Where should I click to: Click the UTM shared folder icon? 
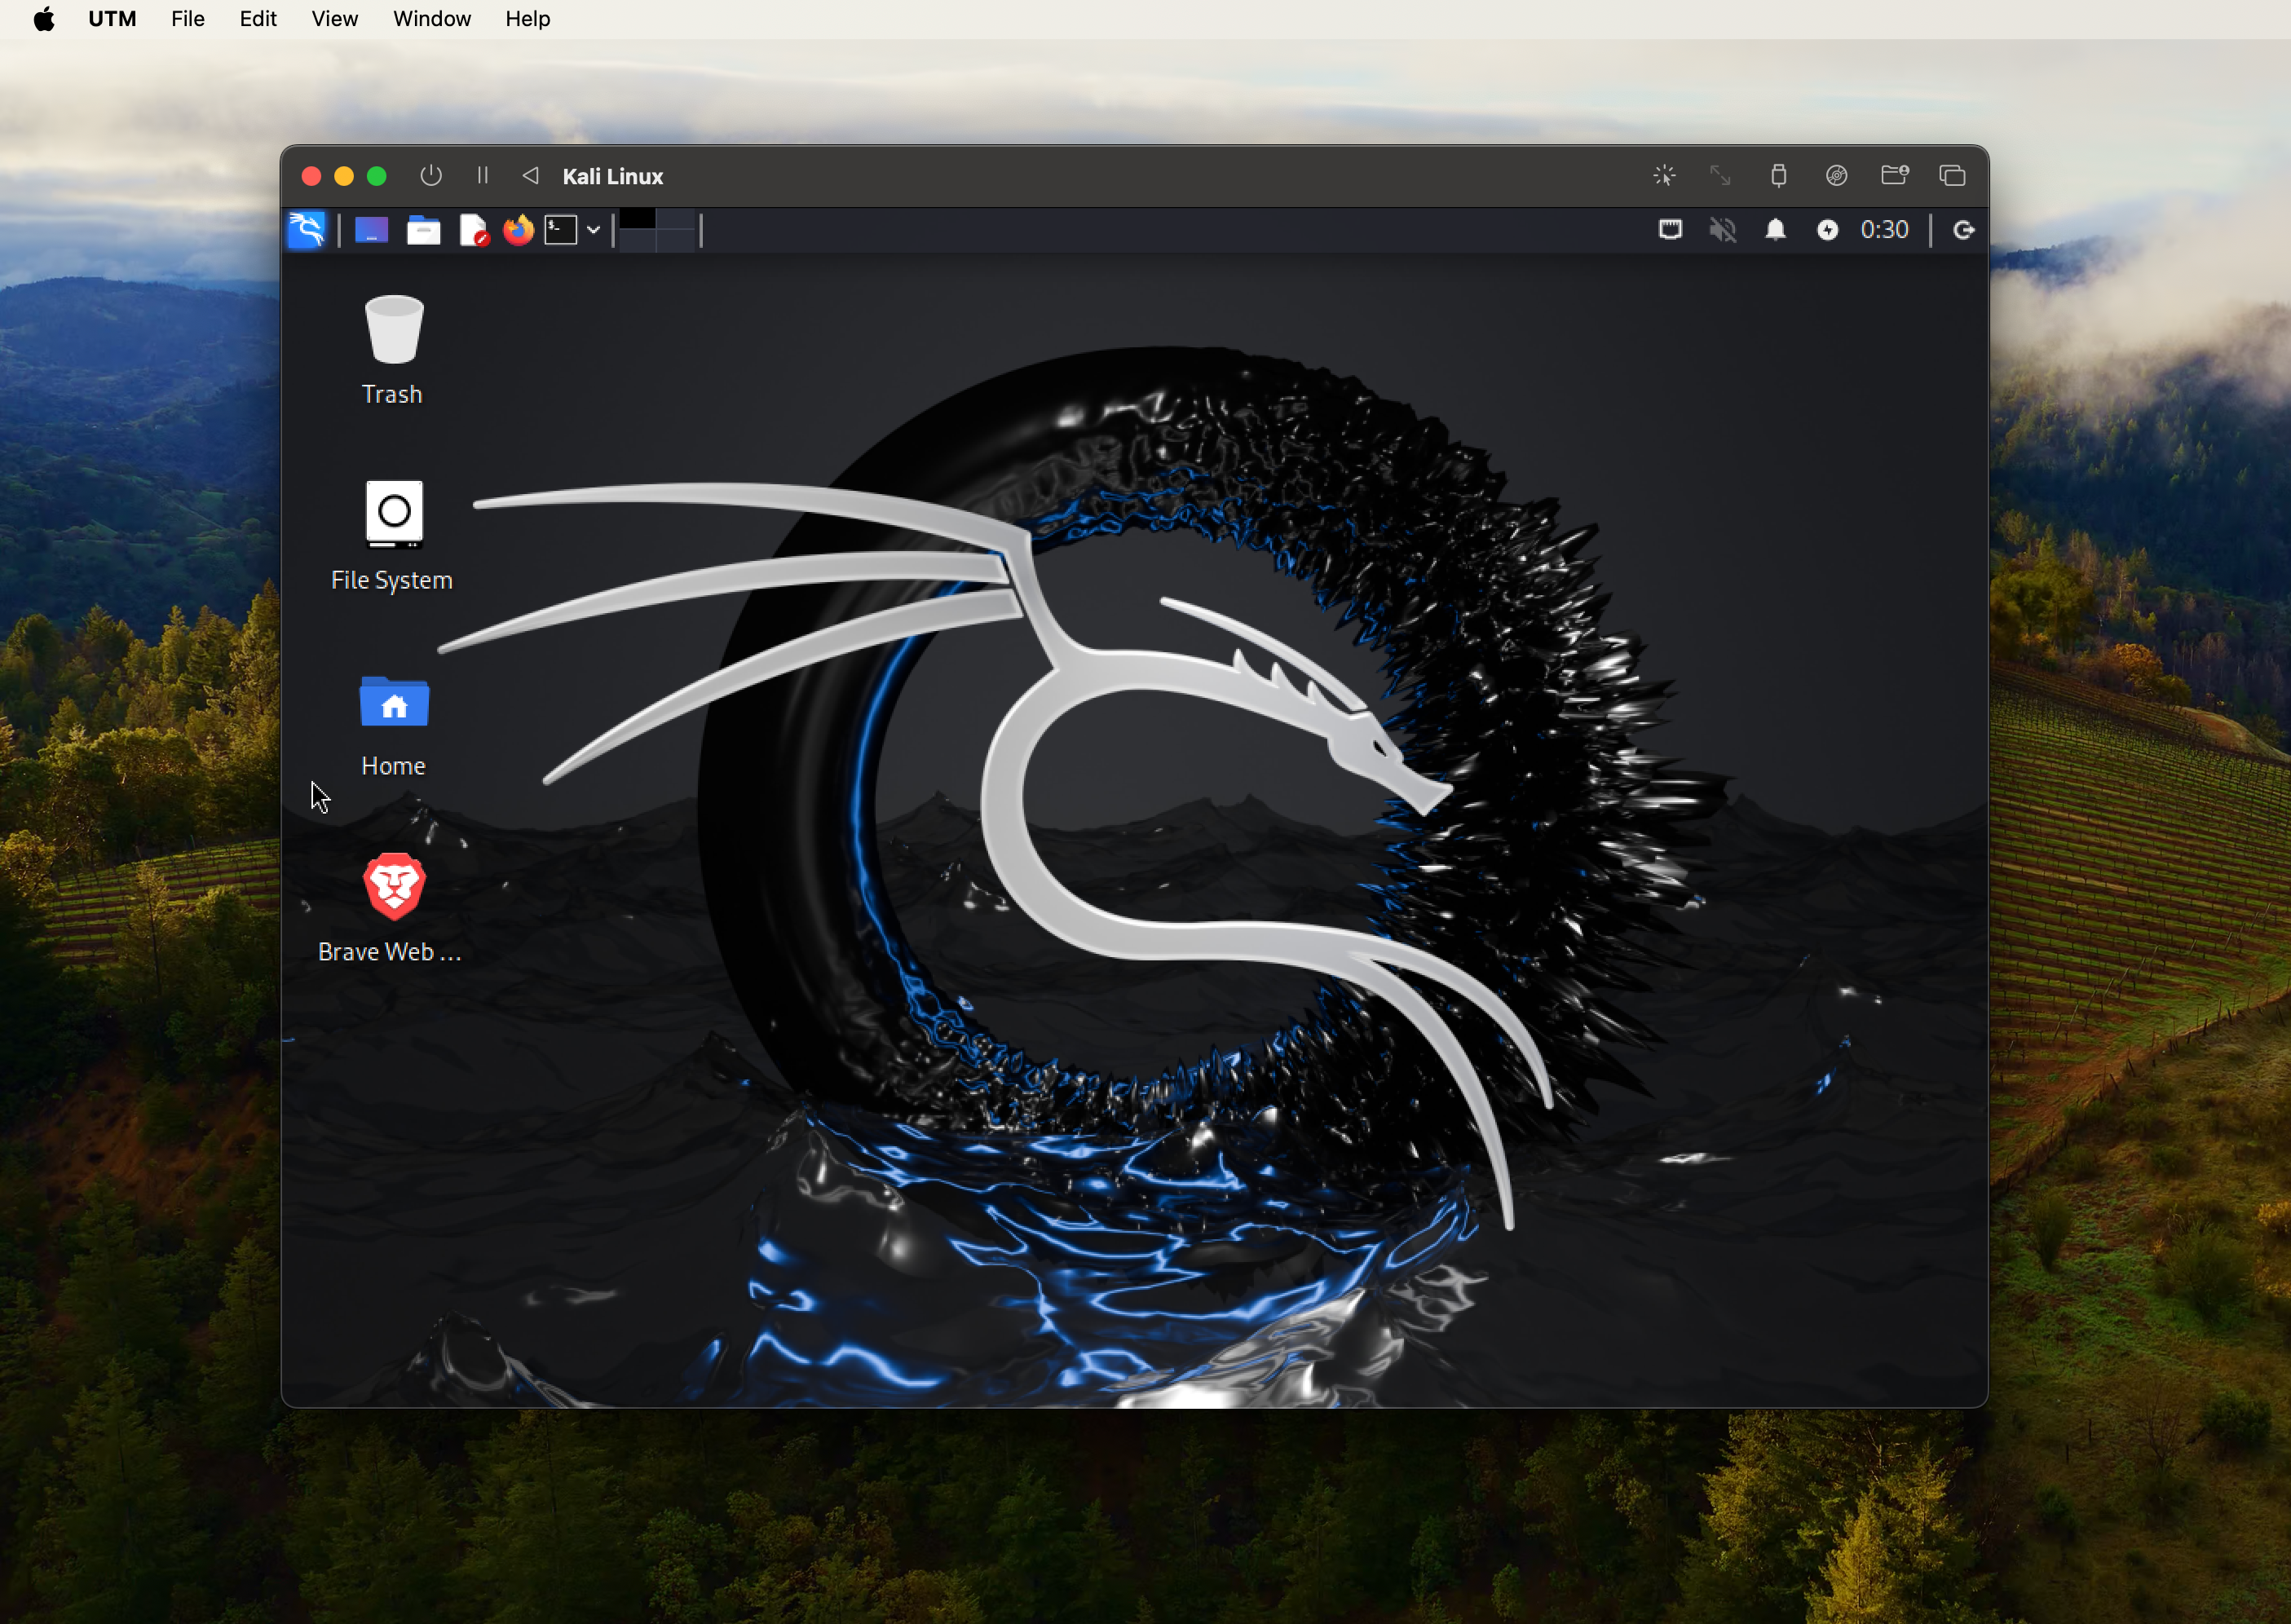(x=1894, y=176)
